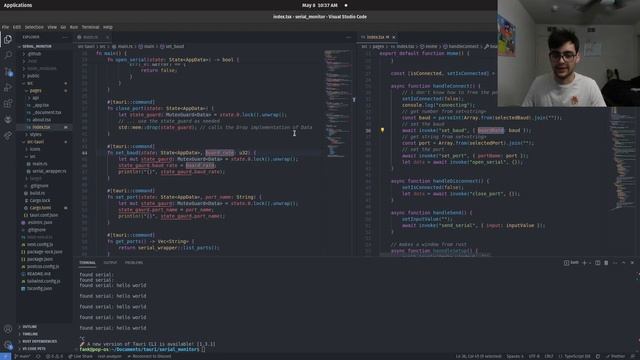Expand the OUTLINE section
The image size is (640, 360).
(29, 327)
